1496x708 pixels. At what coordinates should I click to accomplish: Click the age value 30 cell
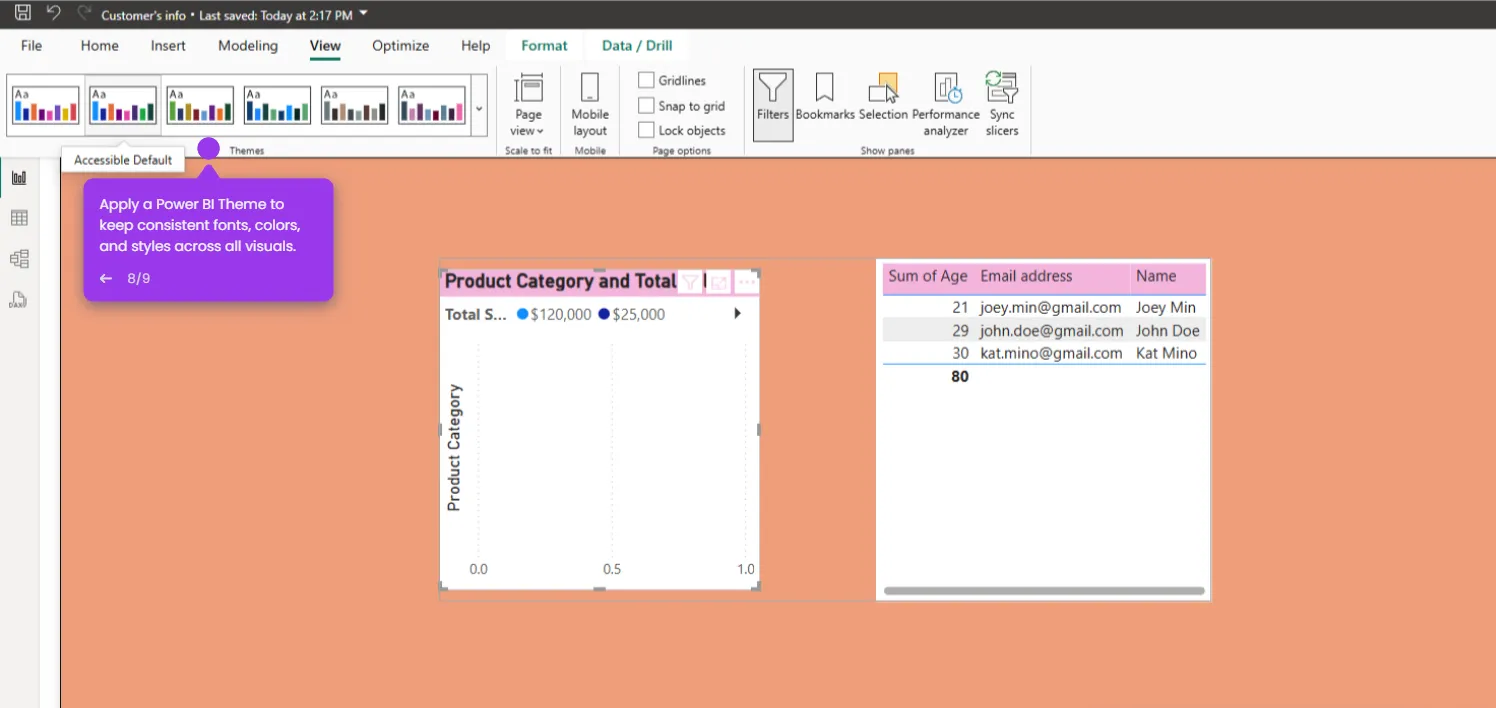click(960, 354)
